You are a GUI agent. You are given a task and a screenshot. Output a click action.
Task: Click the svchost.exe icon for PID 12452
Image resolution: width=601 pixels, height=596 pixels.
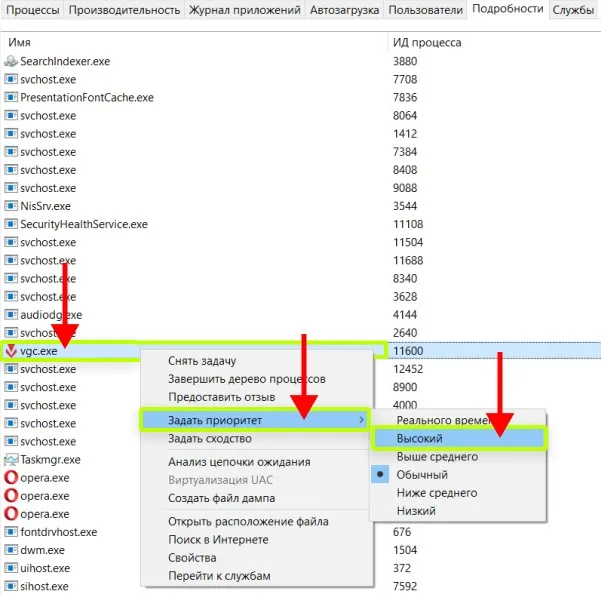11,369
